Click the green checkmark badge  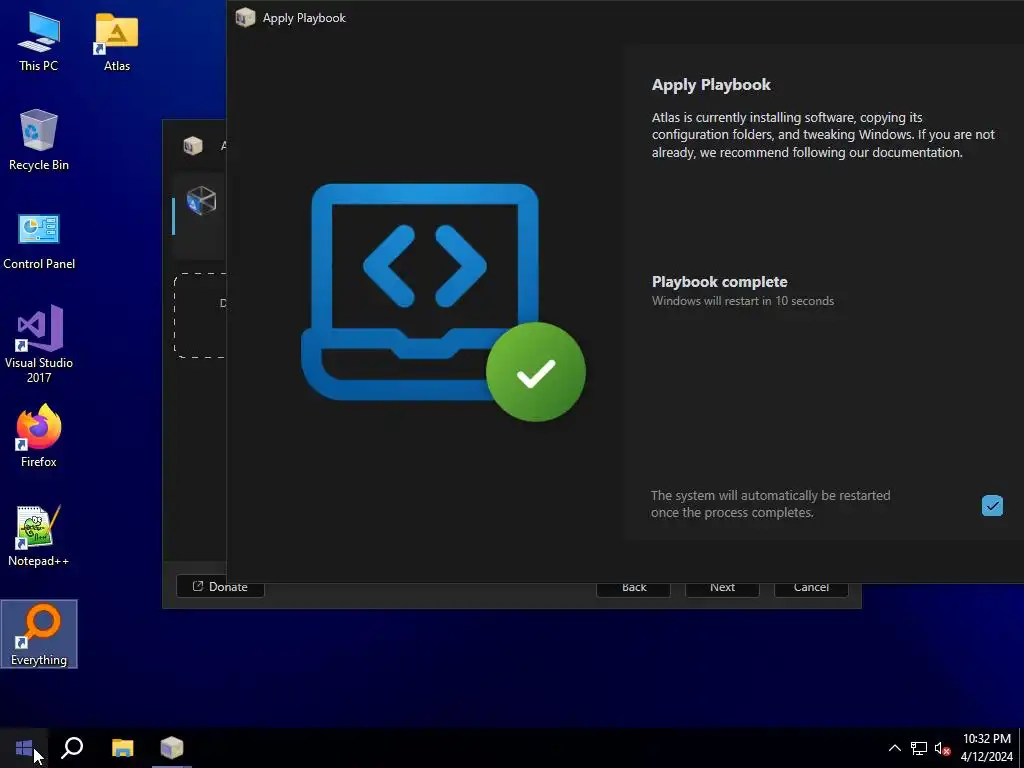click(536, 372)
